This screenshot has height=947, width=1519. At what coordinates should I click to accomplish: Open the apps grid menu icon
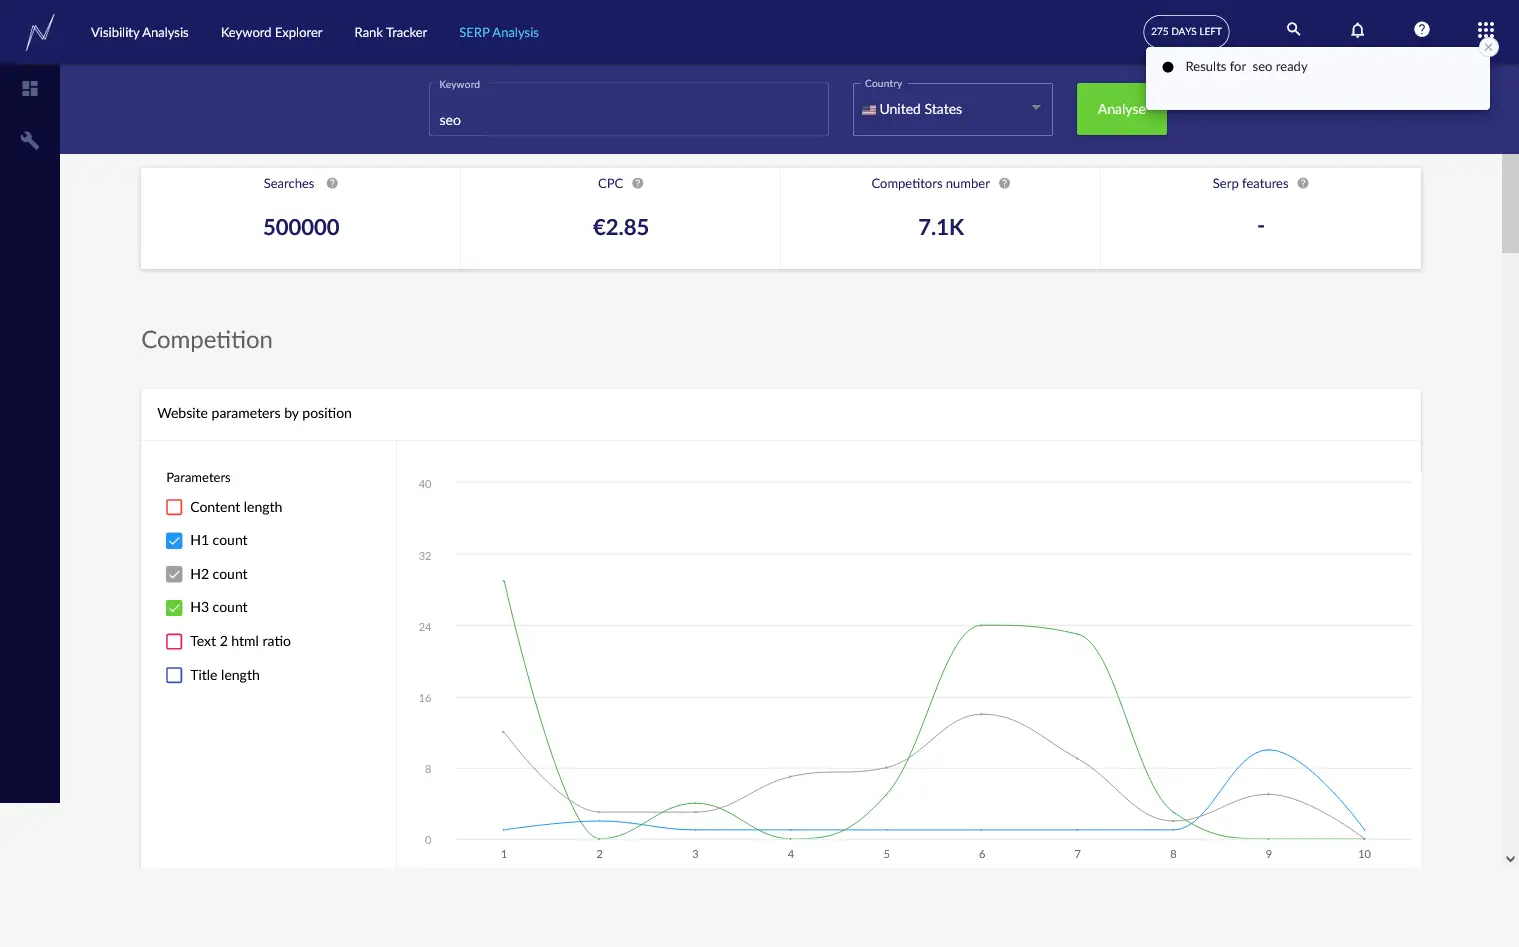[1485, 30]
